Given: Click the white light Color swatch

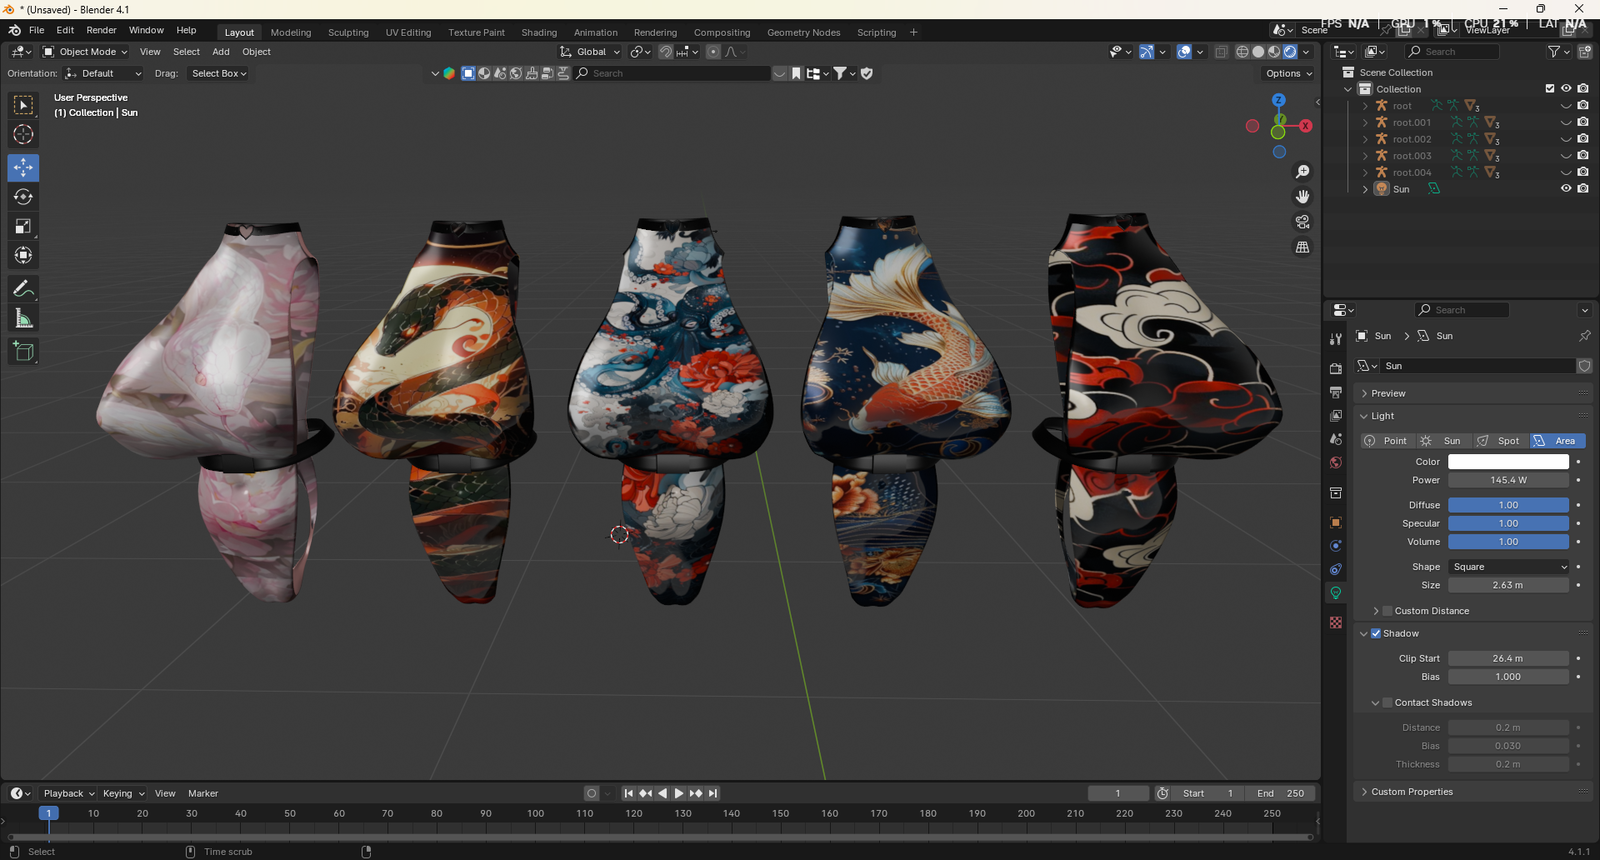Looking at the screenshot, I should pyautogui.click(x=1508, y=462).
